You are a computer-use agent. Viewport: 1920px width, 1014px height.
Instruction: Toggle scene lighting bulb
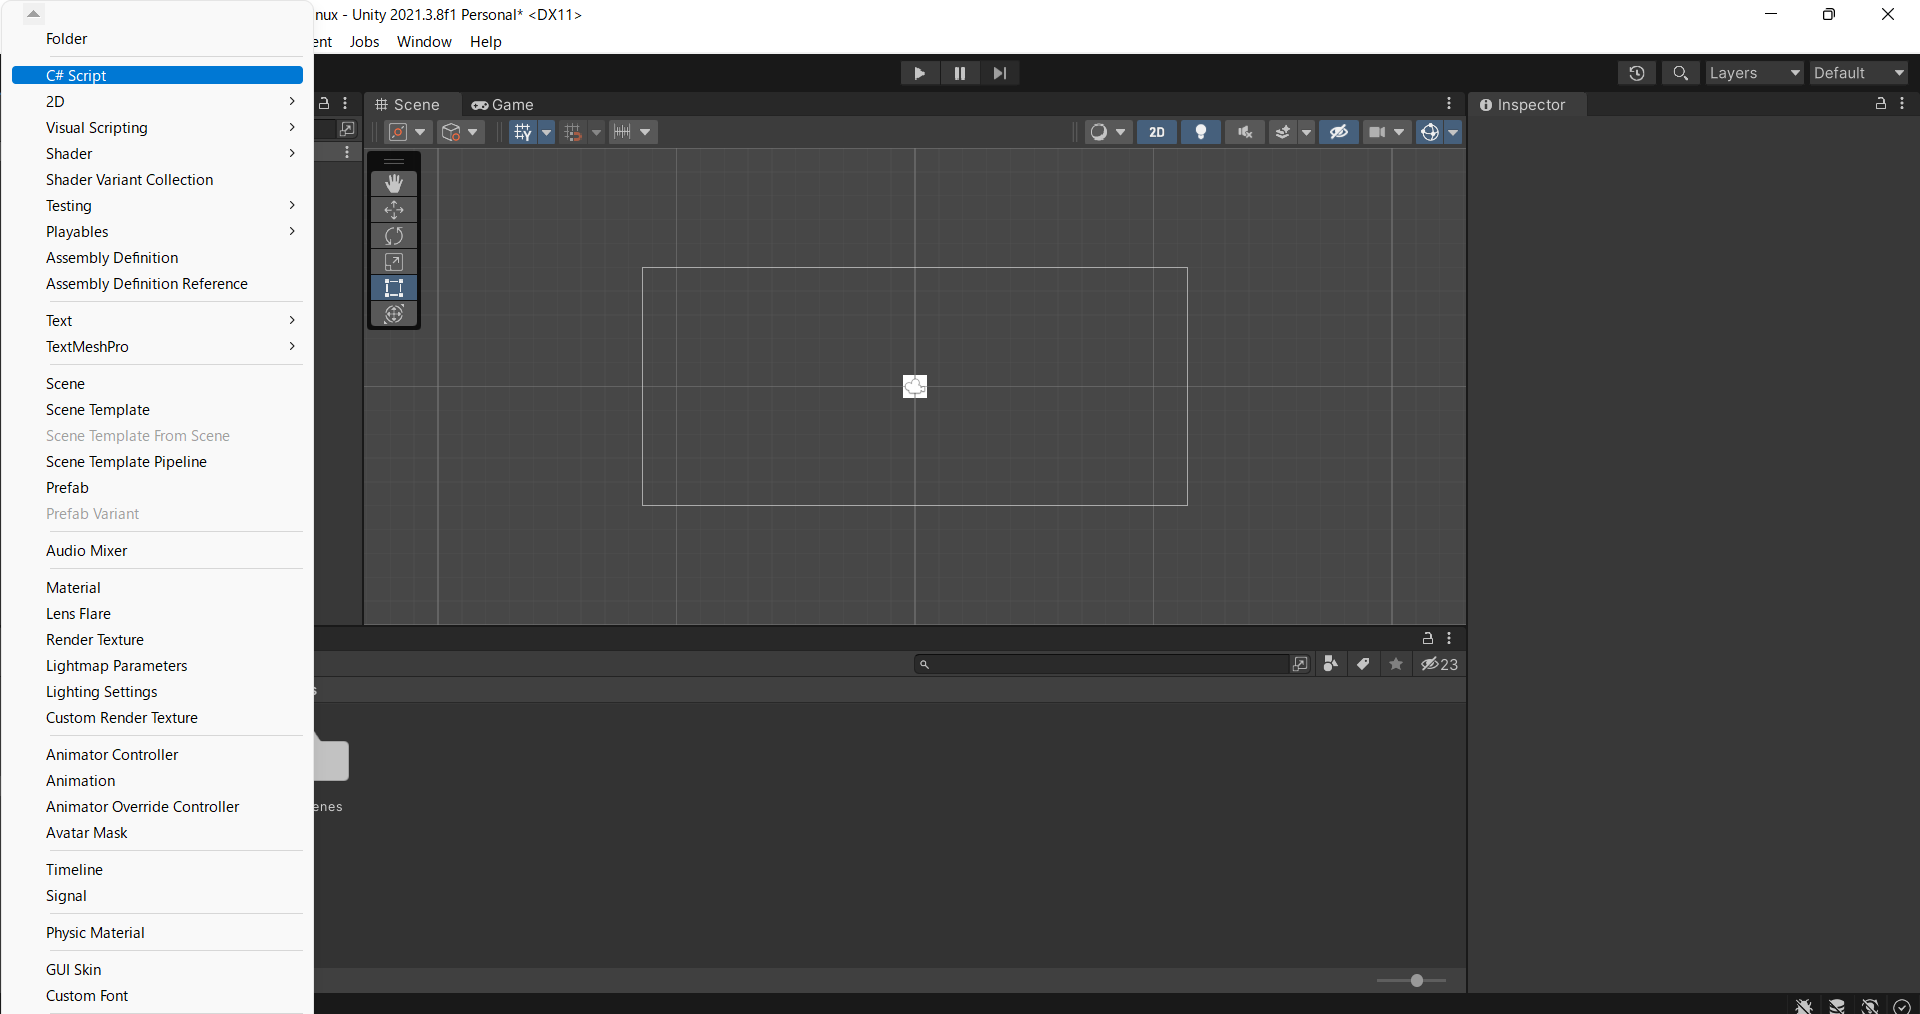tap(1201, 132)
